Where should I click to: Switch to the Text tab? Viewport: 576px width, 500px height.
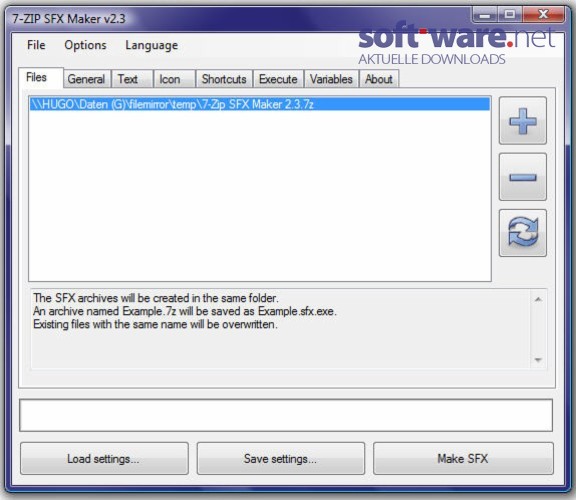coord(132,79)
